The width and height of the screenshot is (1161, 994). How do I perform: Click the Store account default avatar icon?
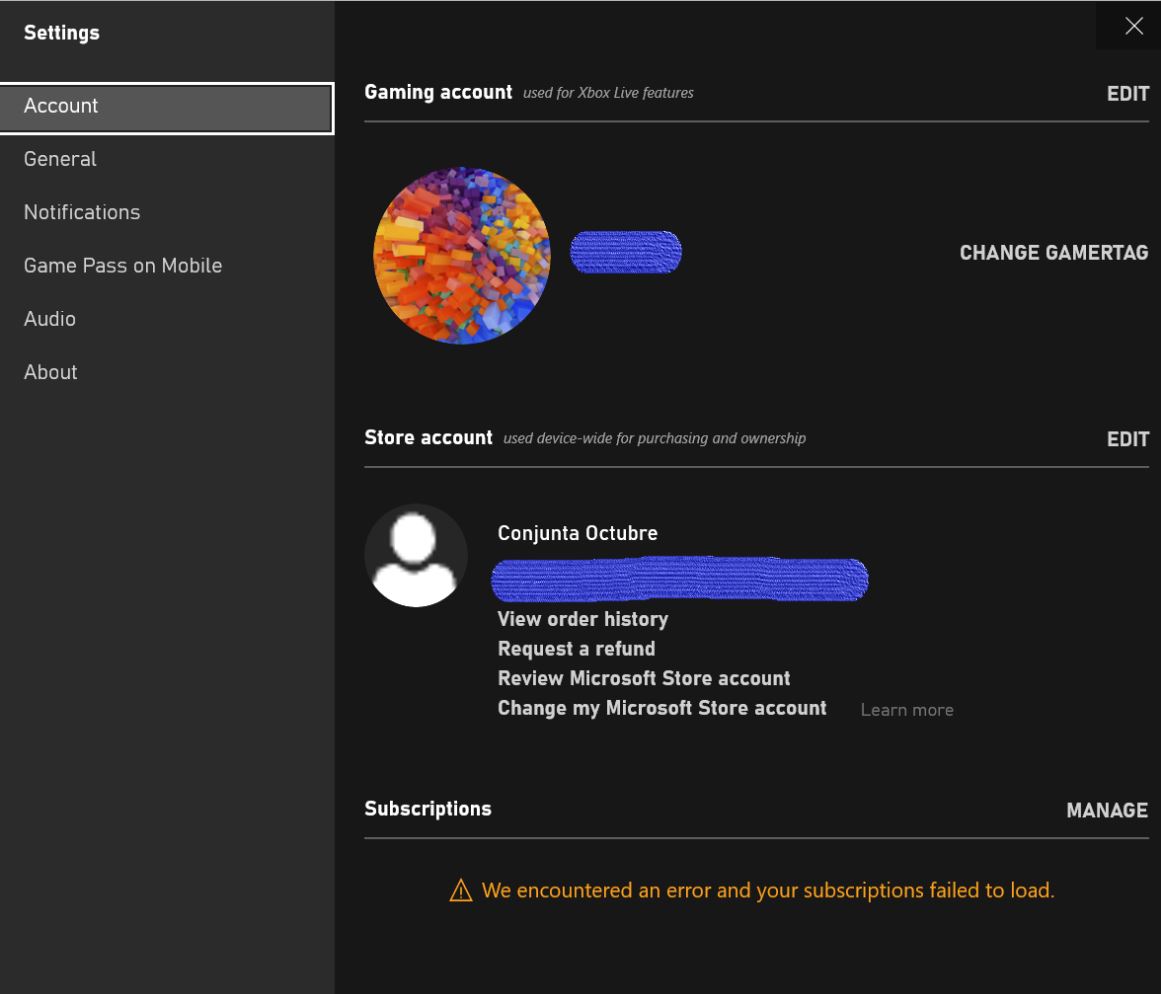tap(415, 555)
